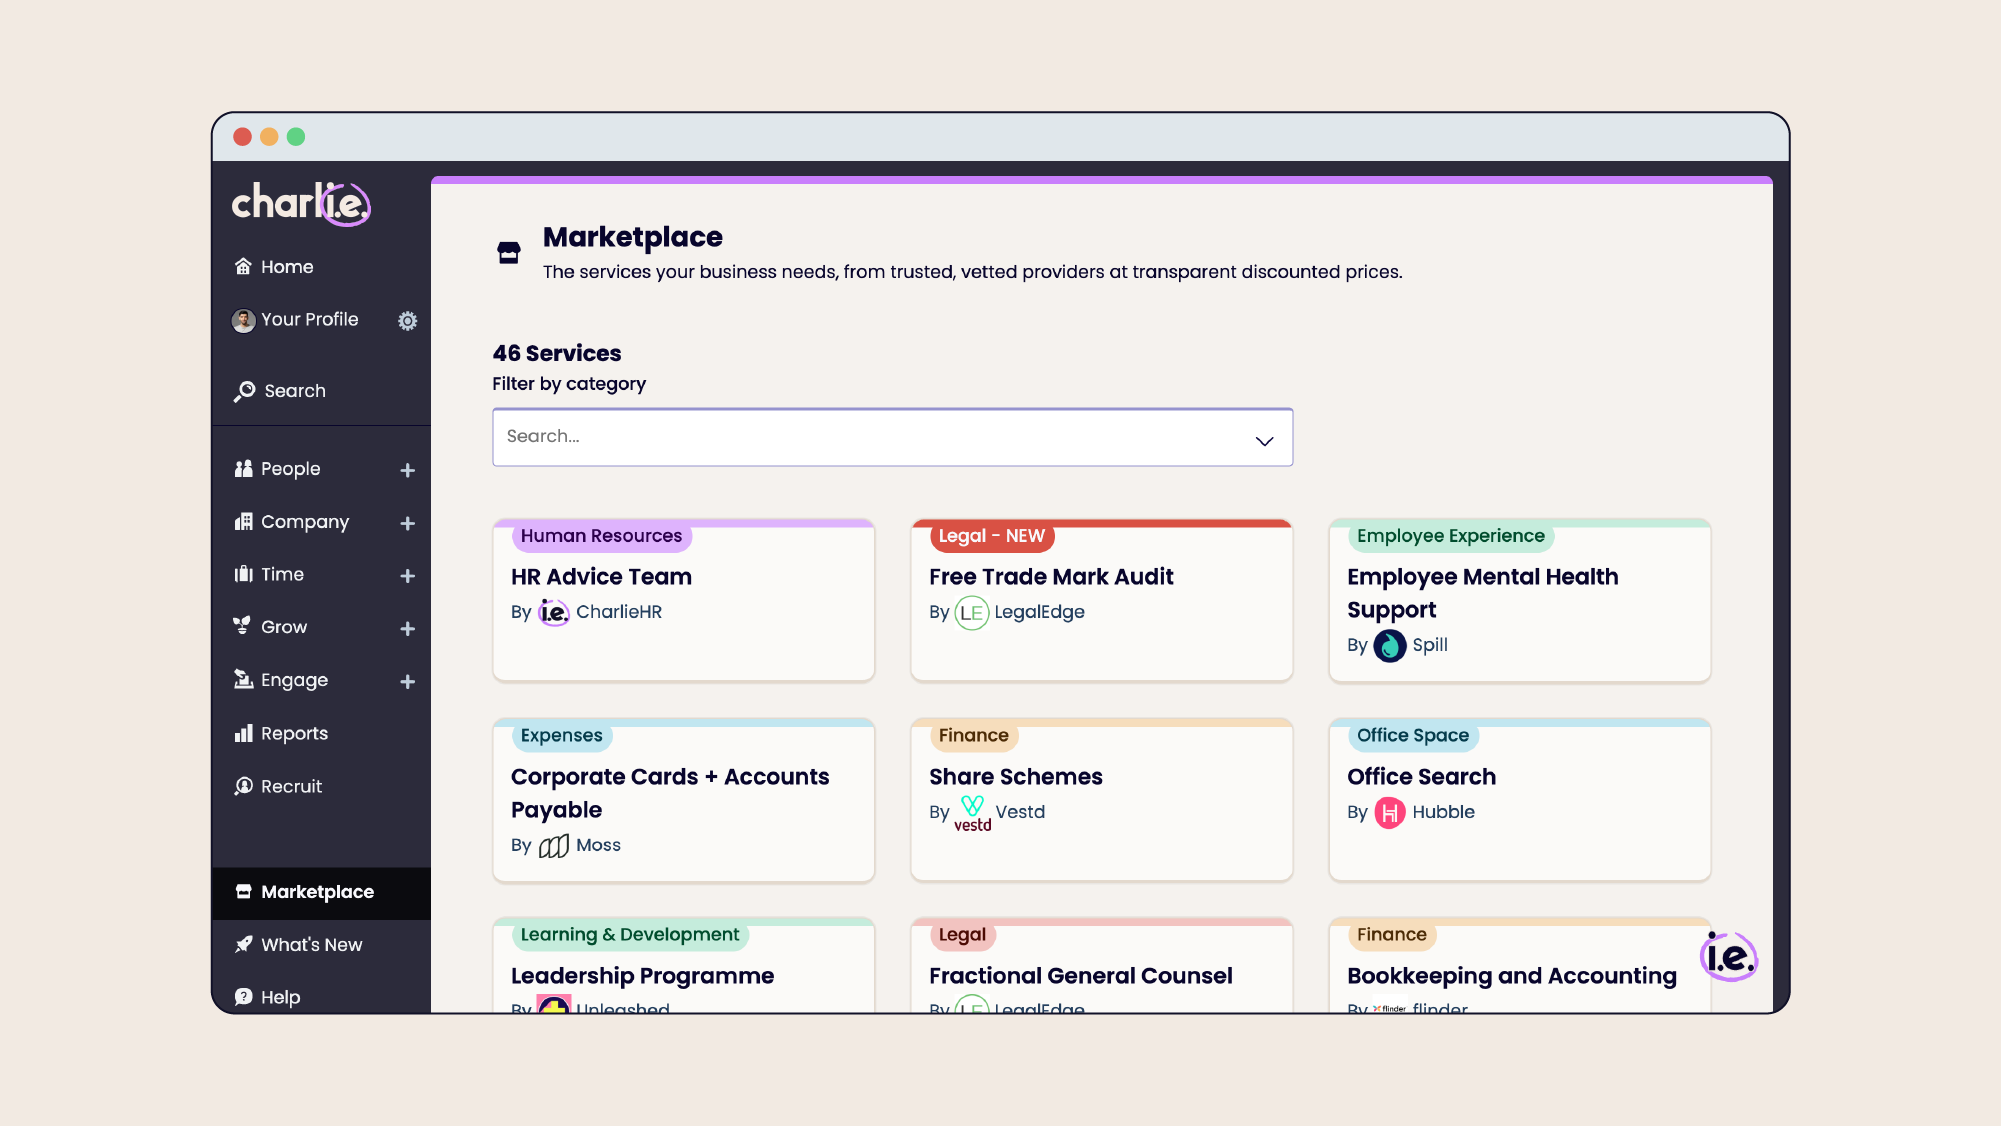The height and width of the screenshot is (1126, 2001).
Task: Go to What's New in sidebar
Action: tap(311, 944)
